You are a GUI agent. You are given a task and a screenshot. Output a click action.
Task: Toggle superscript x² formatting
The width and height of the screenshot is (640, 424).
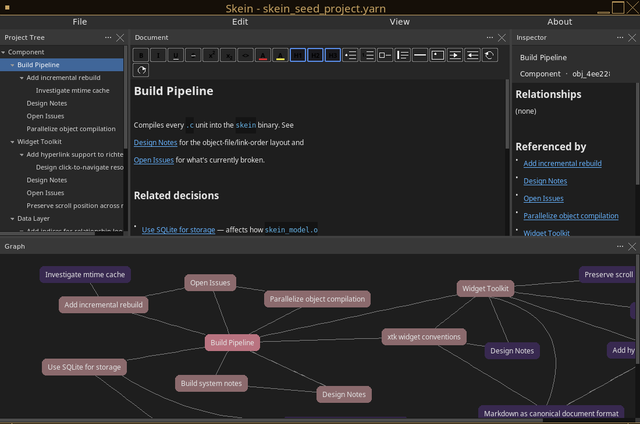[211, 55]
